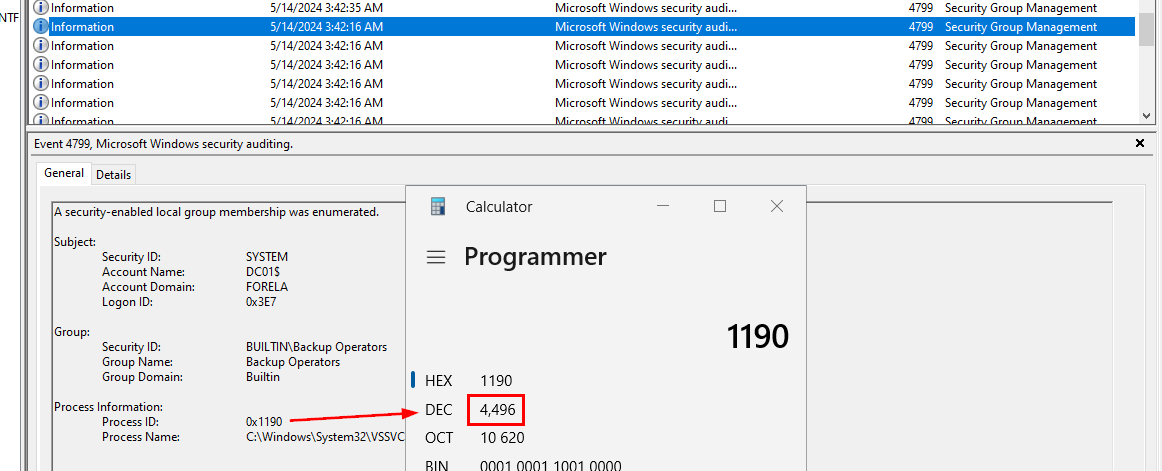Click the Programmer mode heading
Viewport: 1162px width, 471px height.
(x=535, y=257)
